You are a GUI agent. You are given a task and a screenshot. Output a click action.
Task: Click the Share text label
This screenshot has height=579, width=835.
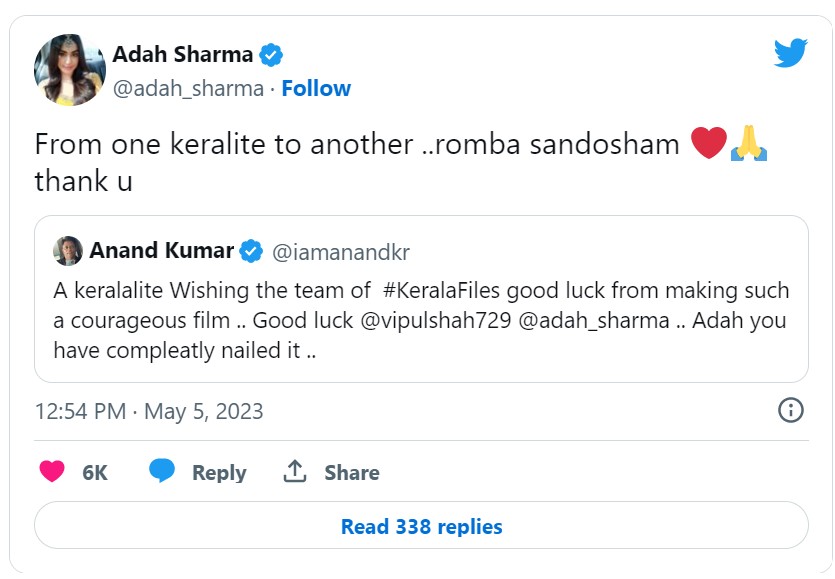click(x=351, y=473)
